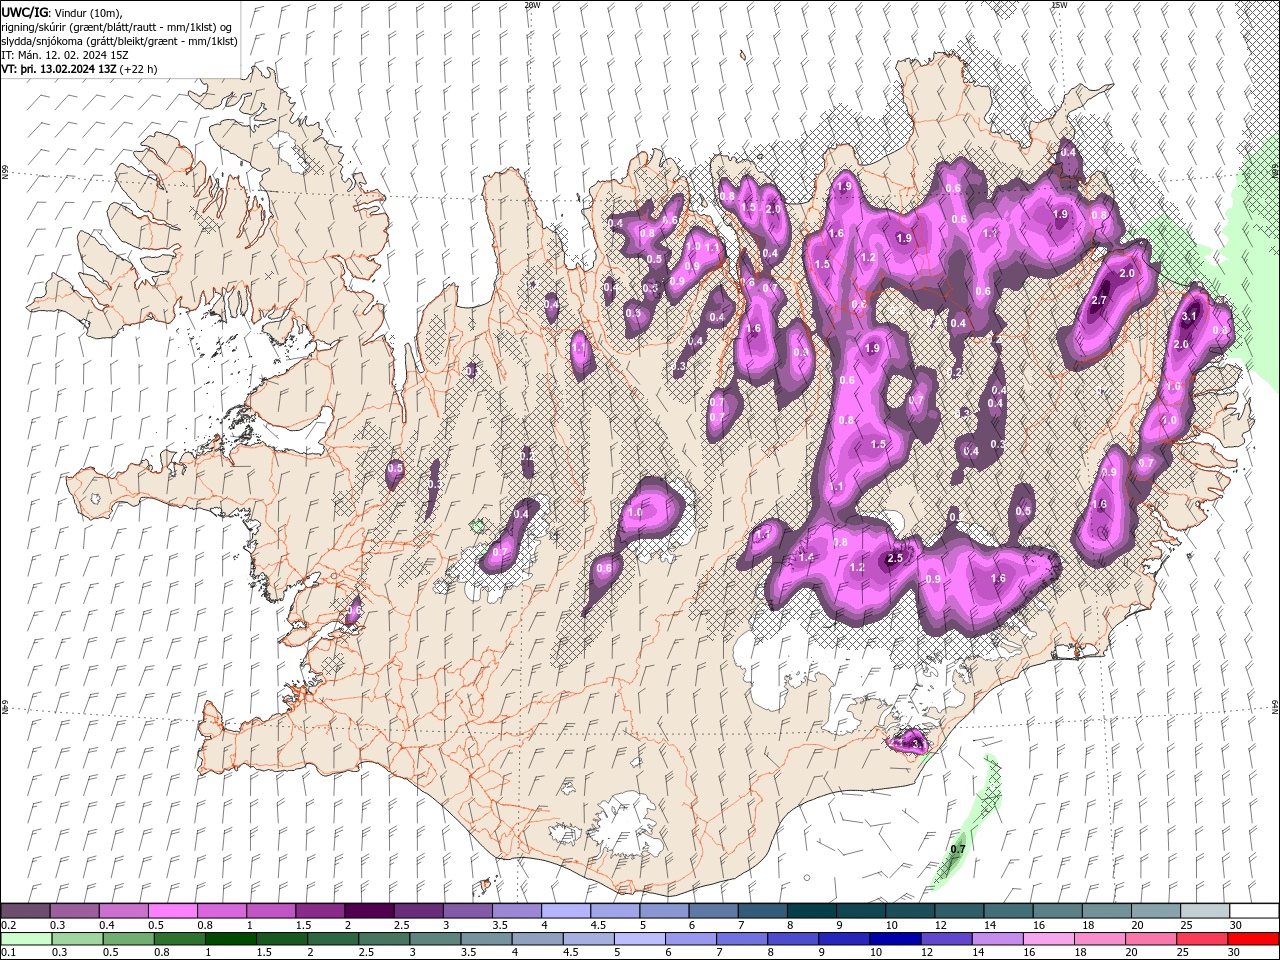1280x960 pixels.
Task: Click the '0.7' rain value on the green offshore band
Action: click(958, 850)
